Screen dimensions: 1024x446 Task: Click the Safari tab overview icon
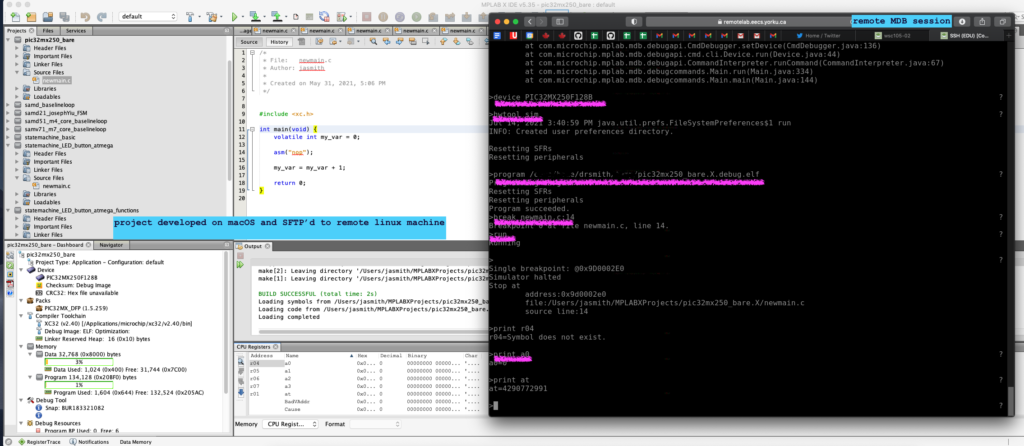1003,22
